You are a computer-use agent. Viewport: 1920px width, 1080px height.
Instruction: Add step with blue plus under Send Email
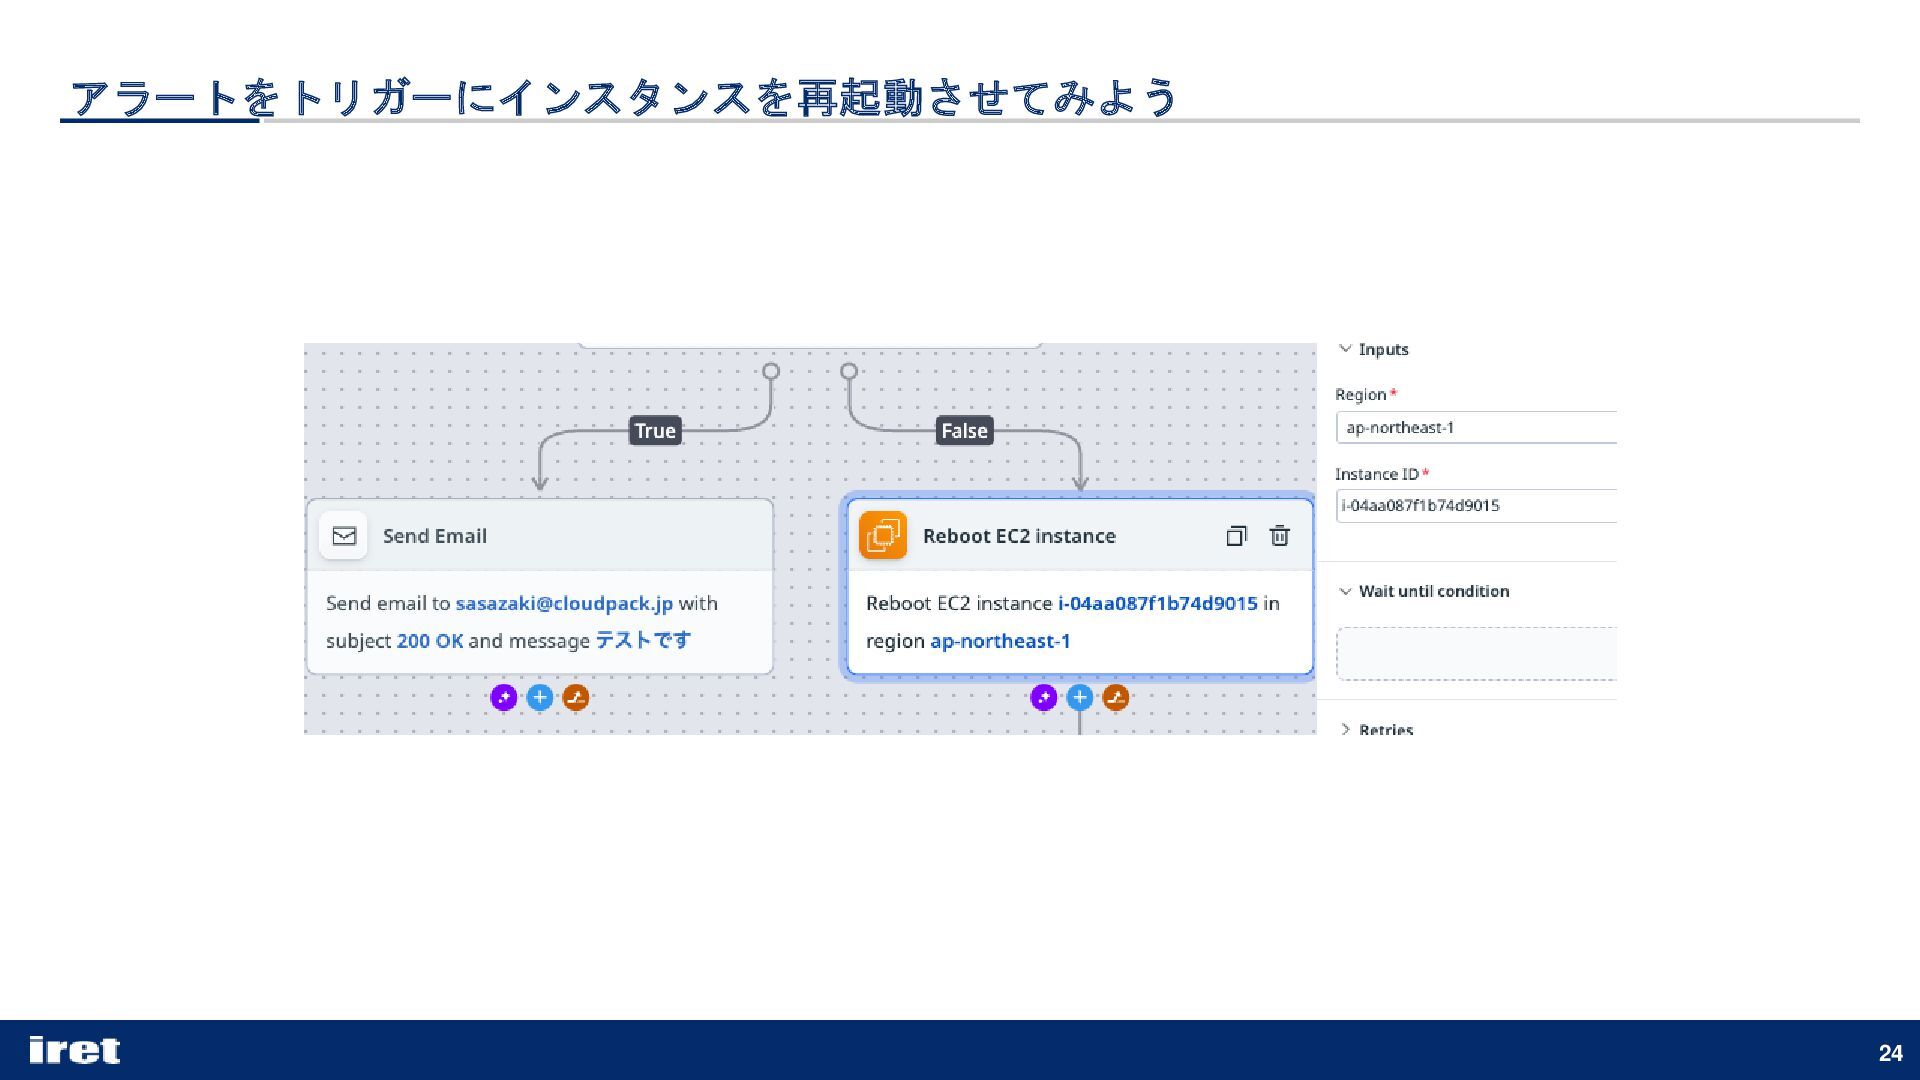click(x=540, y=697)
